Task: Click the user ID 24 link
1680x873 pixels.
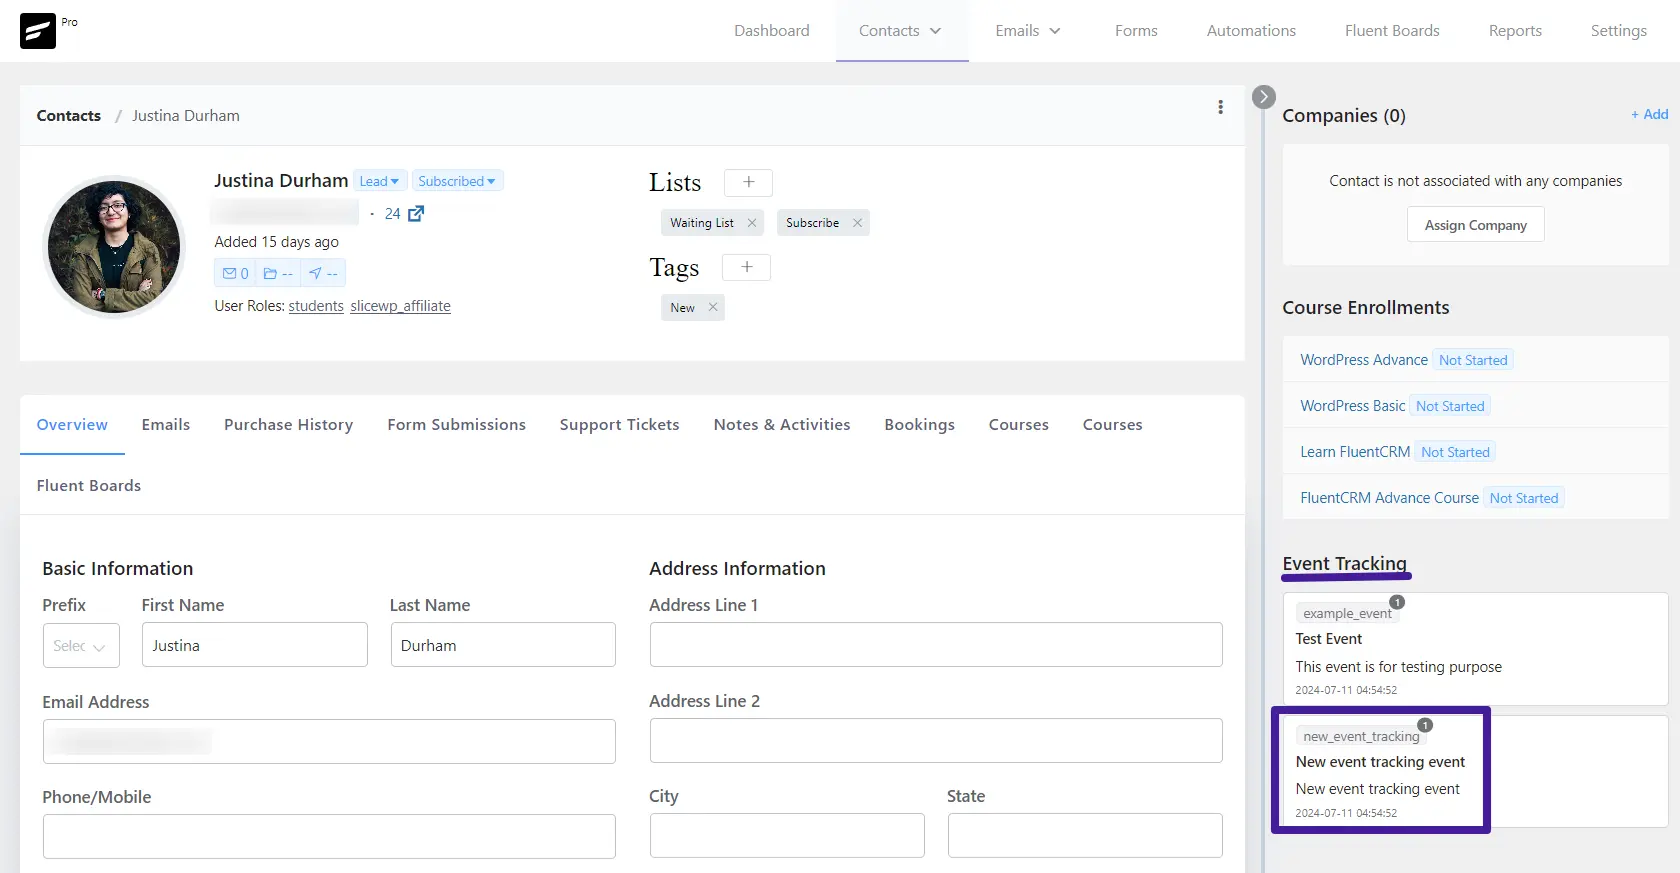Action: tap(392, 214)
